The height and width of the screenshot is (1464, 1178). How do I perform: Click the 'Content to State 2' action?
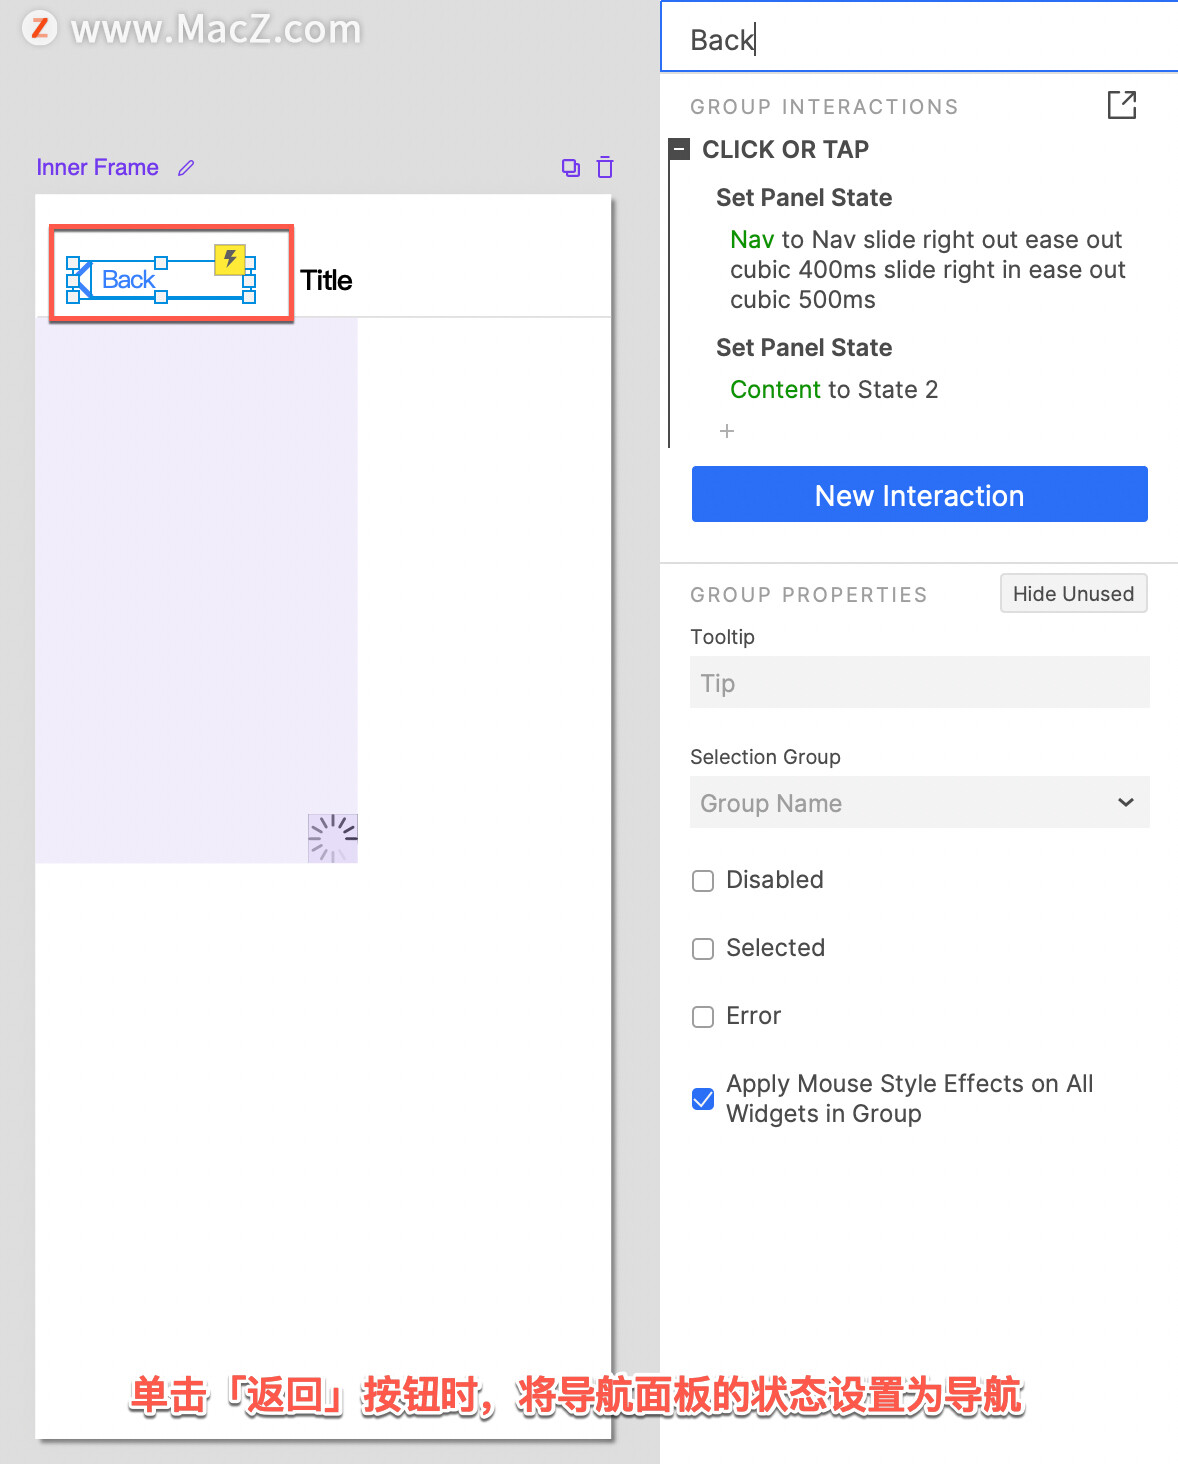(x=834, y=390)
